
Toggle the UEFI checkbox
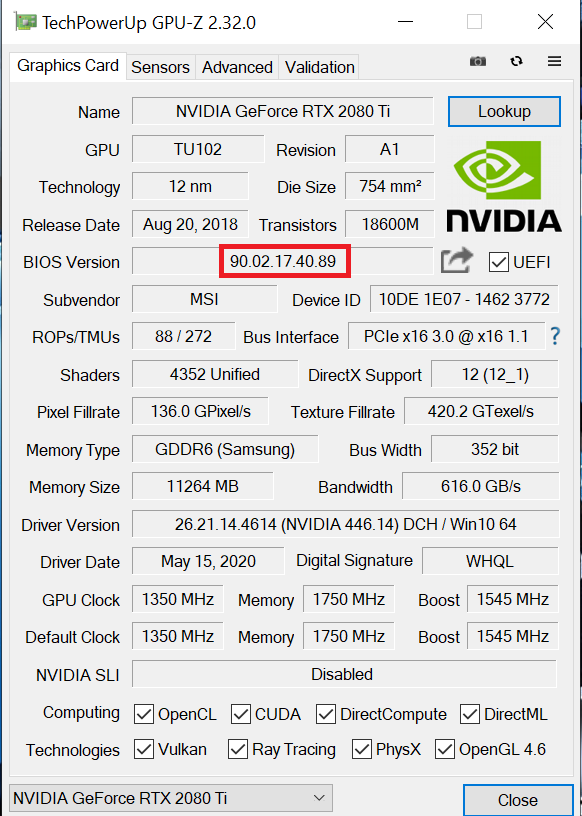(x=498, y=262)
